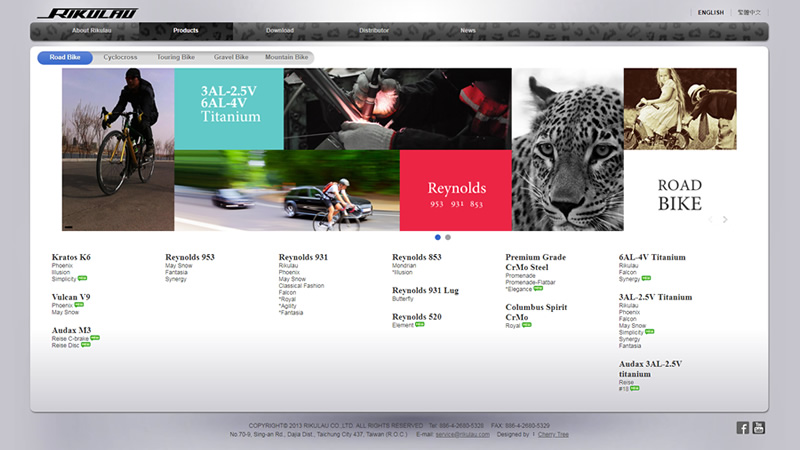This screenshot has width=800, height=450.
Task: Open the 3AL-2.5V Titanium heading
Action: tap(656, 297)
